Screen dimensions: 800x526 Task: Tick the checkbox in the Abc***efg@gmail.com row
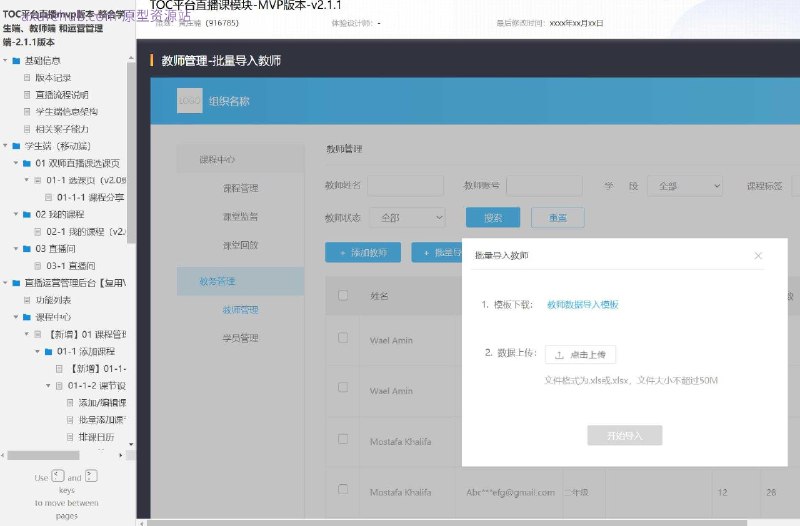(343, 489)
